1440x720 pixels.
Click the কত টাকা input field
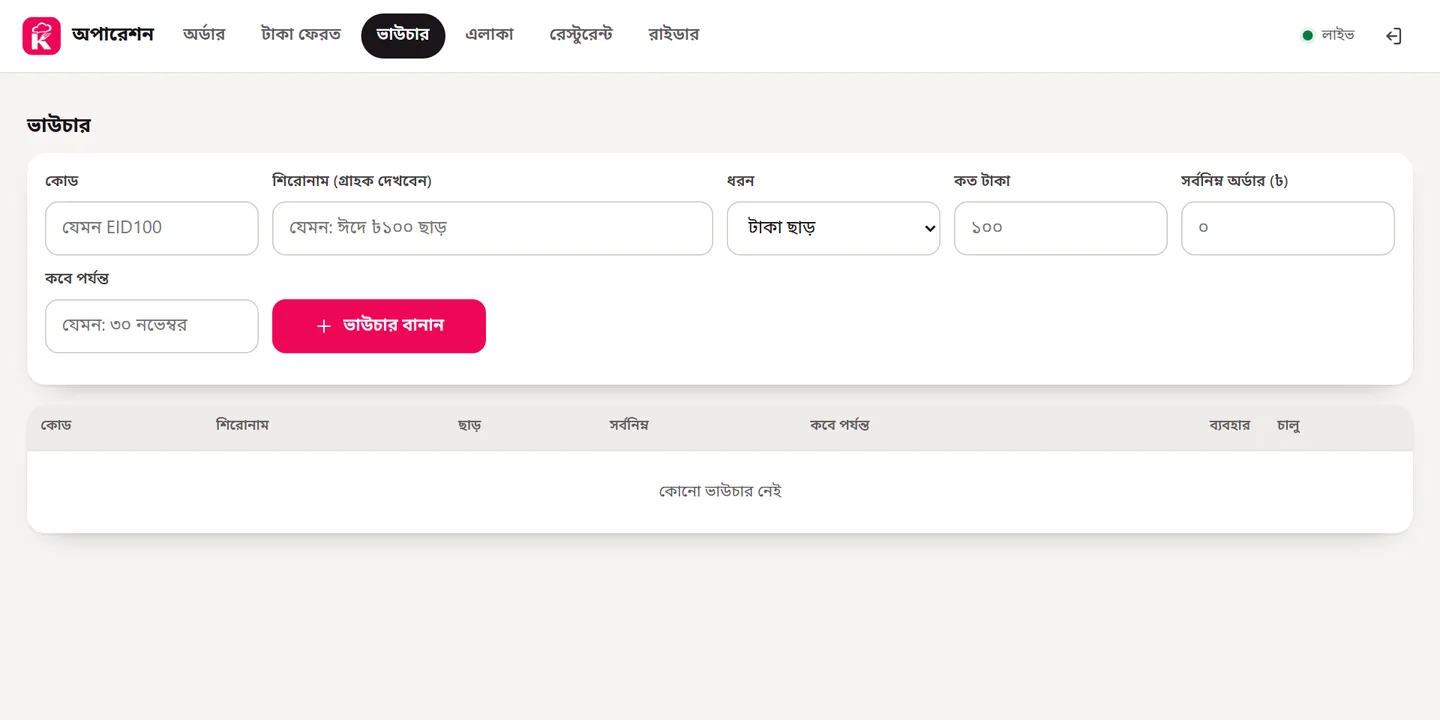(1060, 228)
